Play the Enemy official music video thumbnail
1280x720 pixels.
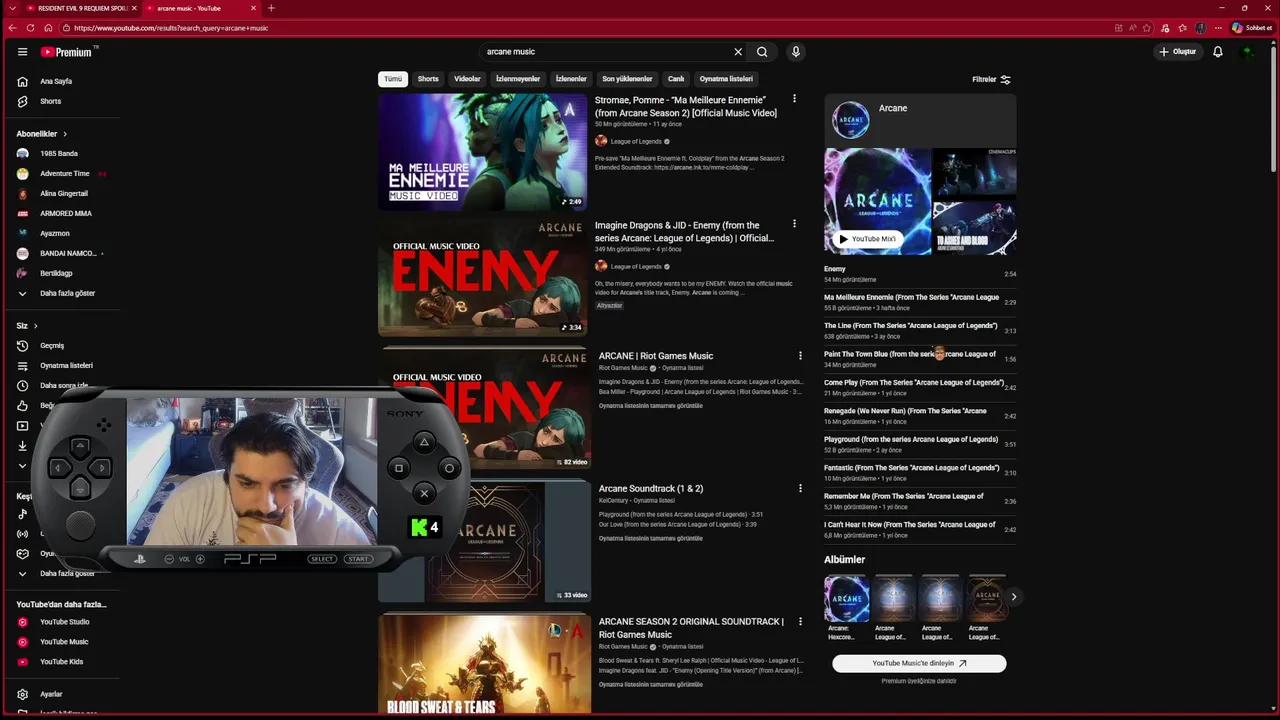[482, 277]
